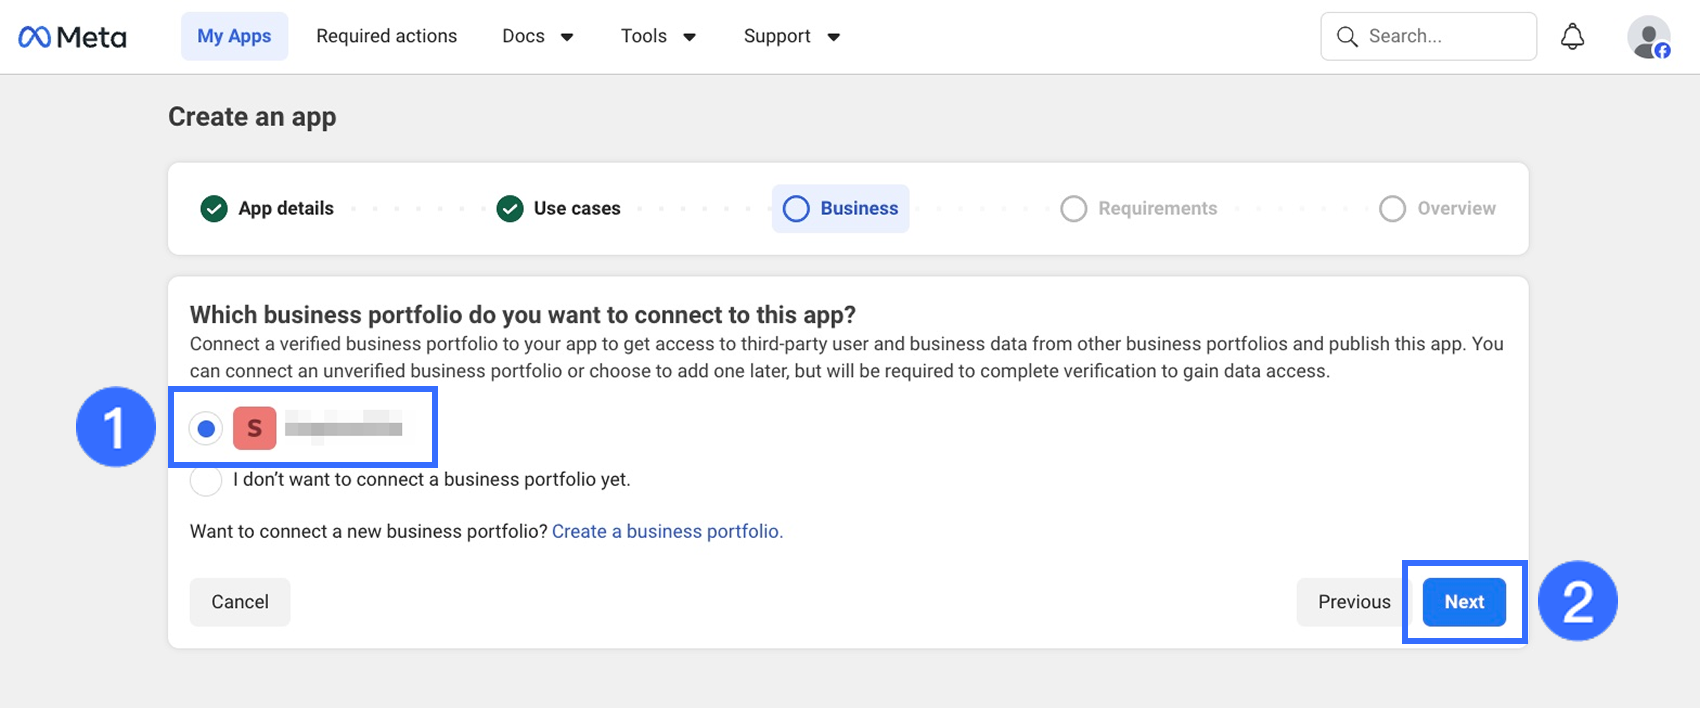Open the My Apps tab
The height and width of the screenshot is (708, 1700).
pos(234,37)
